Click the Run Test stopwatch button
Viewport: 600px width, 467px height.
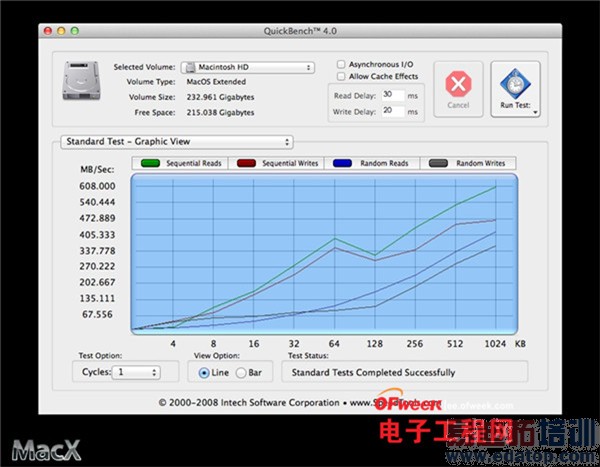515,89
